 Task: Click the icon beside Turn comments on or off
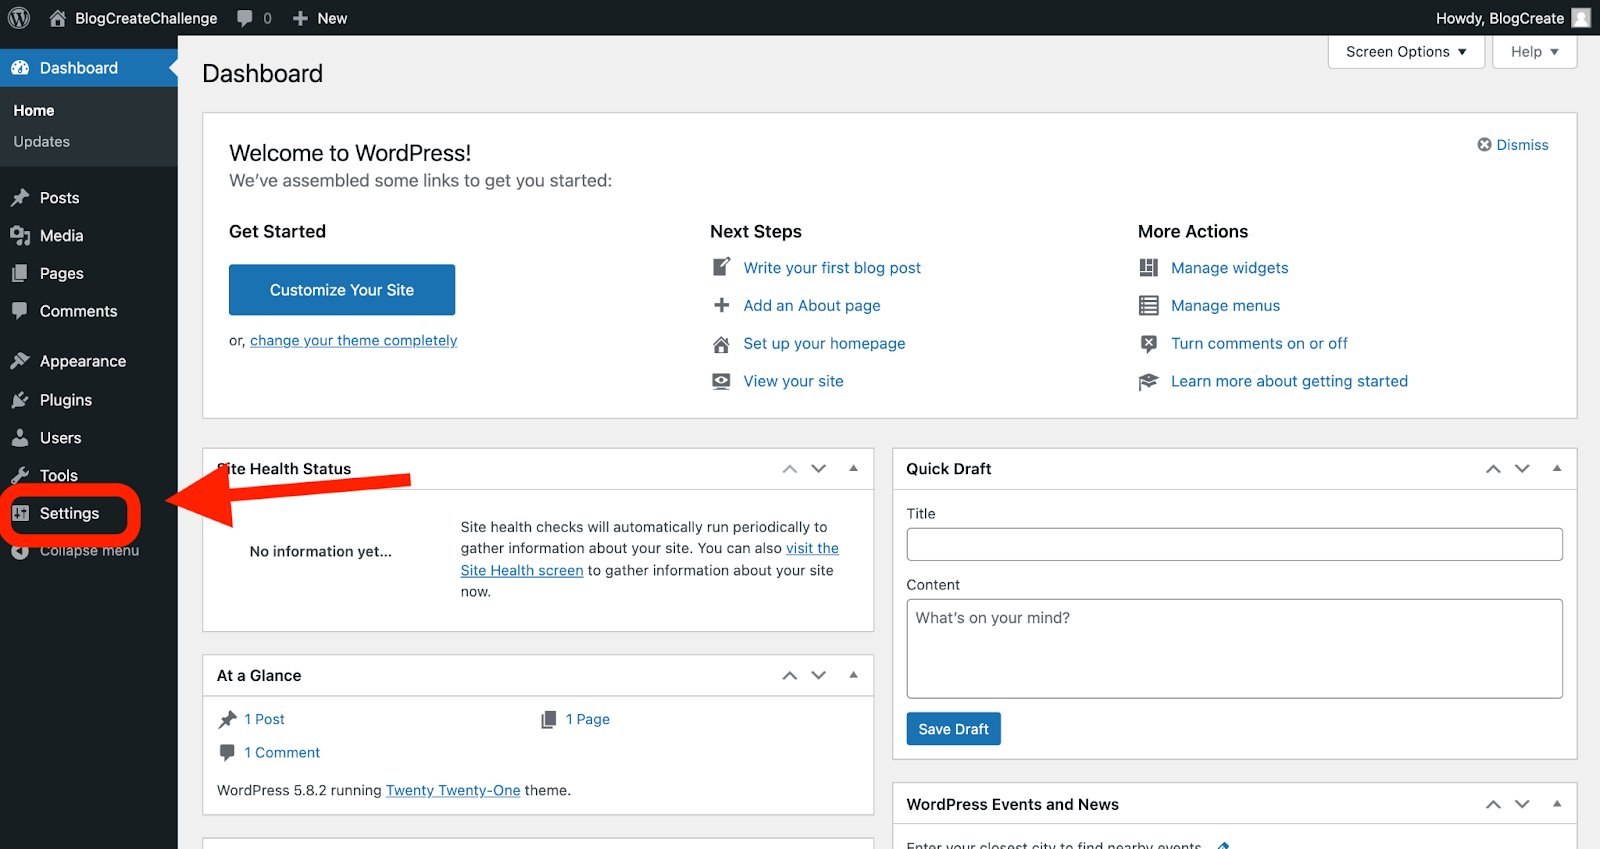(1148, 343)
